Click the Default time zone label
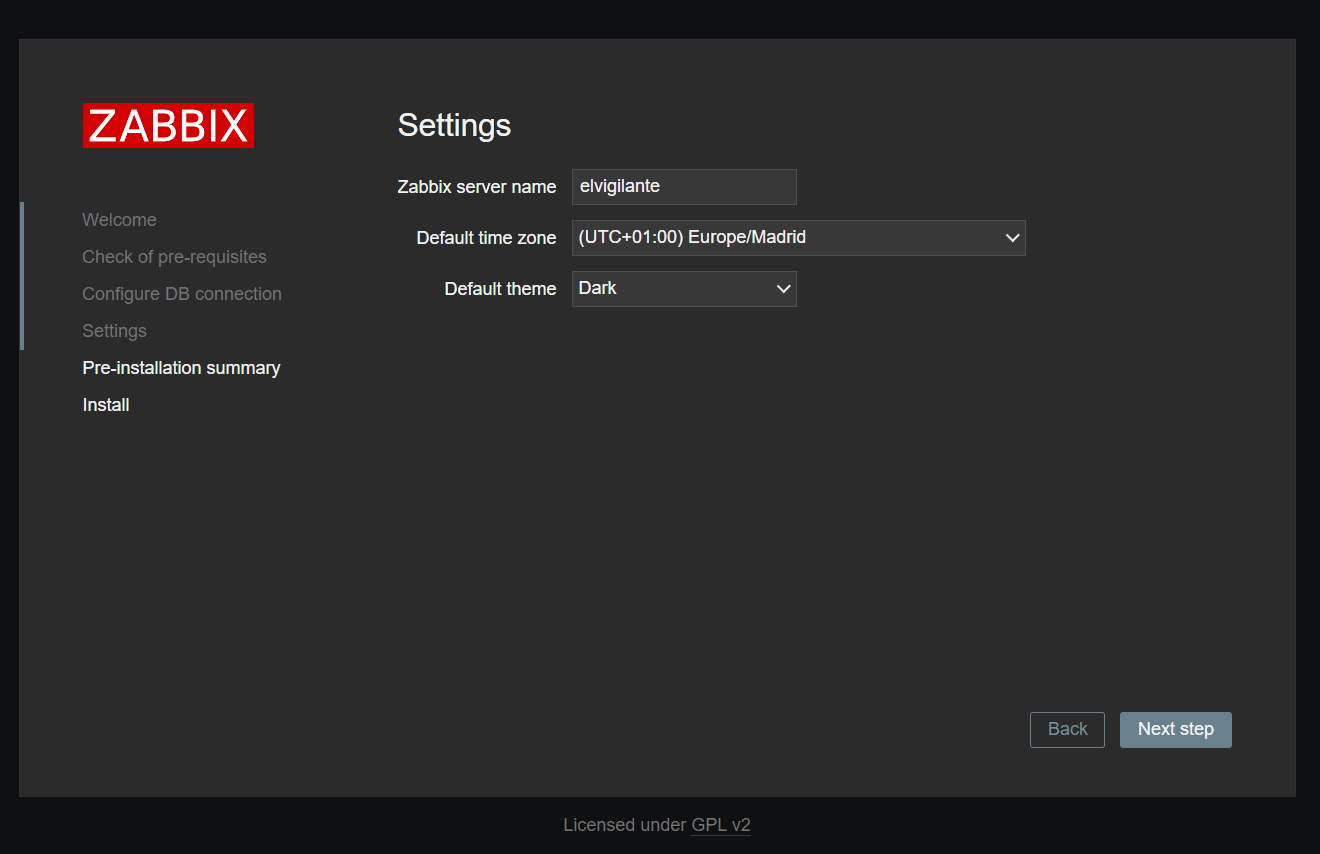The height and width of the screenshot is (854, 1320). pos(486,238)
